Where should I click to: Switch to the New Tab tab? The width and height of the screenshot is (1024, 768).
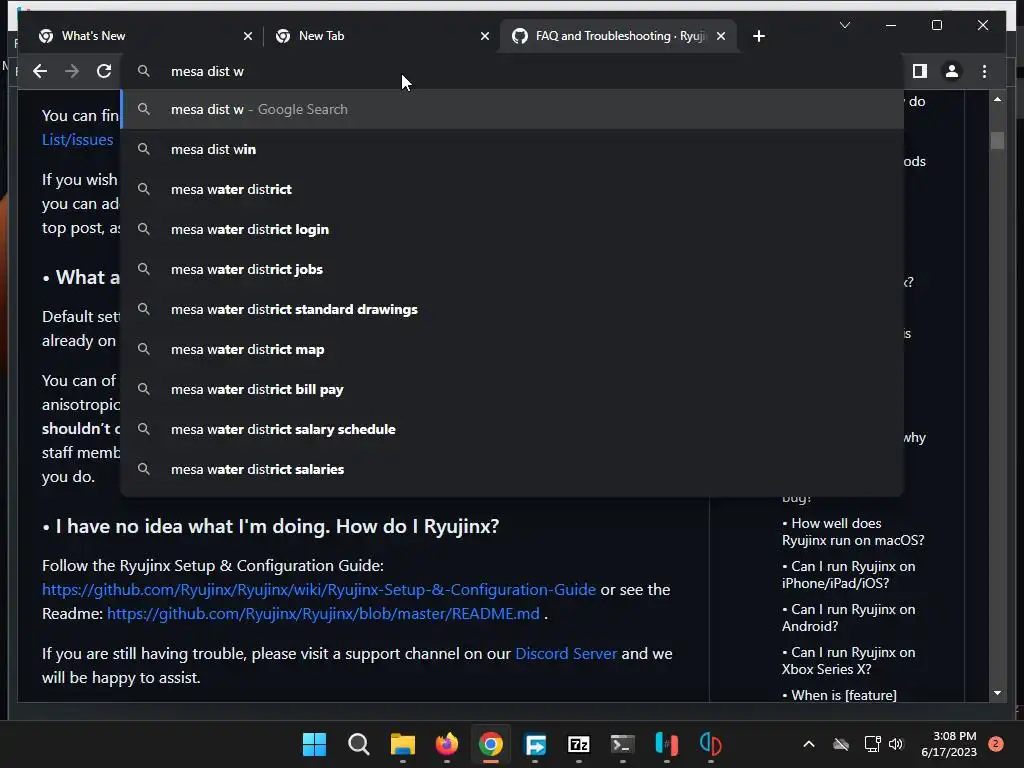tap(379, 36)
